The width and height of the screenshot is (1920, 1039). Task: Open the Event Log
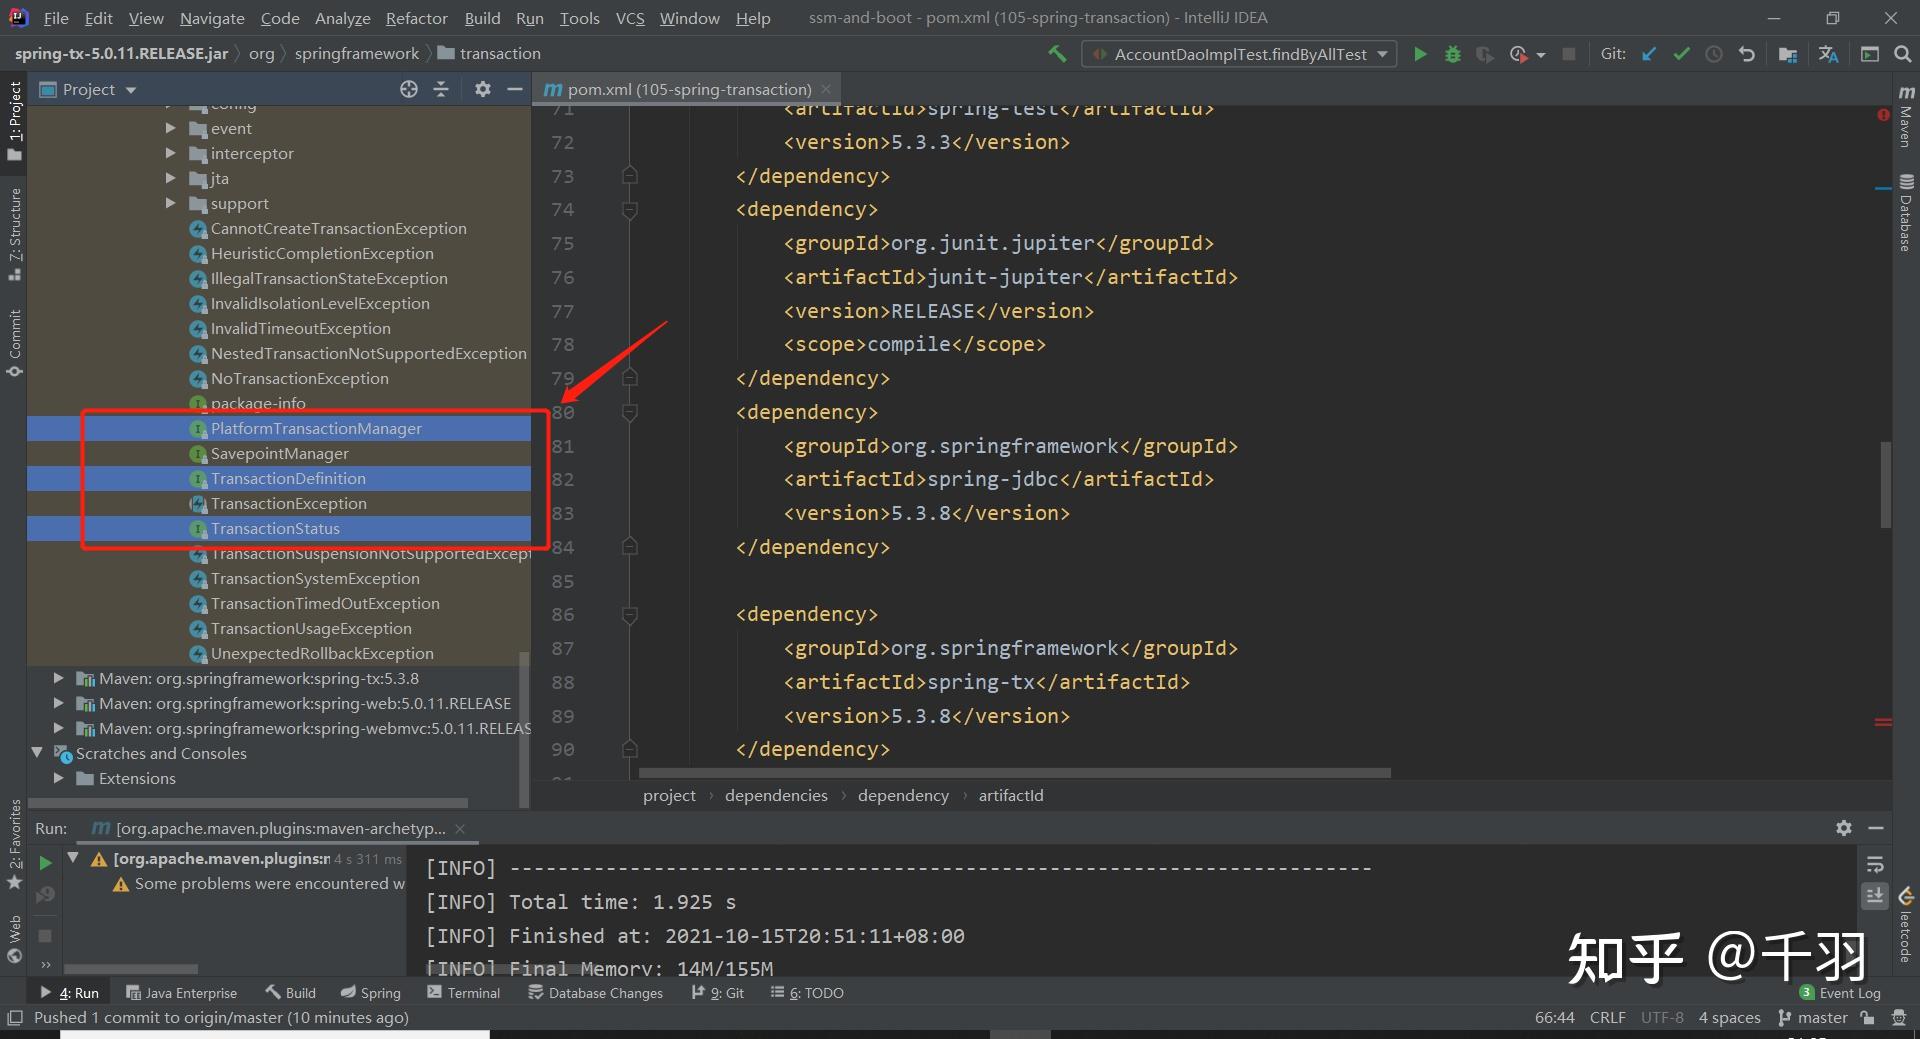pyautogui.click(x=1840, y=993)
